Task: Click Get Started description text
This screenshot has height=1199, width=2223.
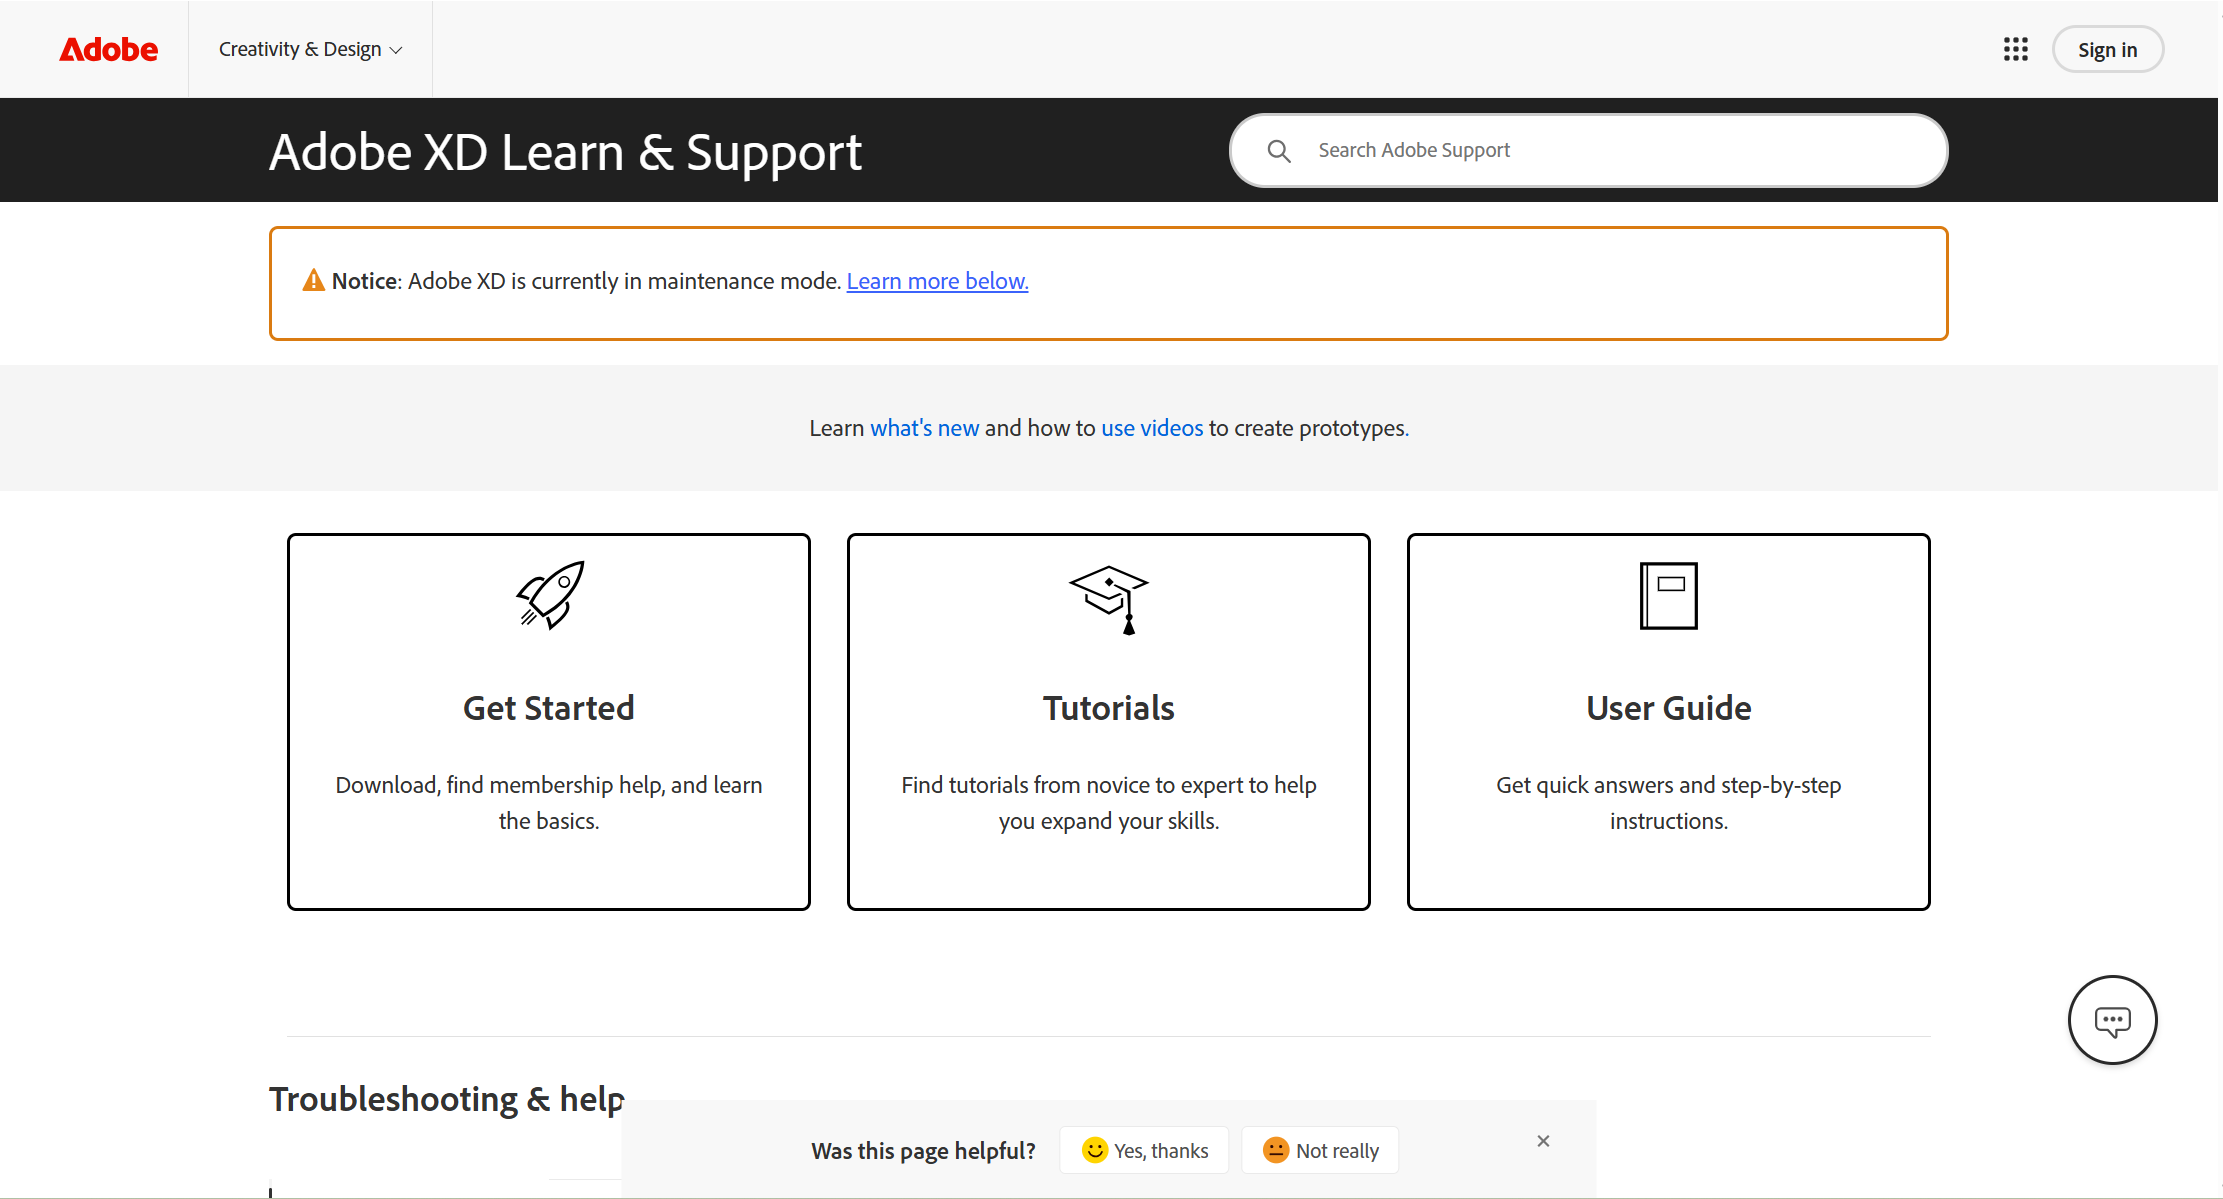Action: coord(549,803)
